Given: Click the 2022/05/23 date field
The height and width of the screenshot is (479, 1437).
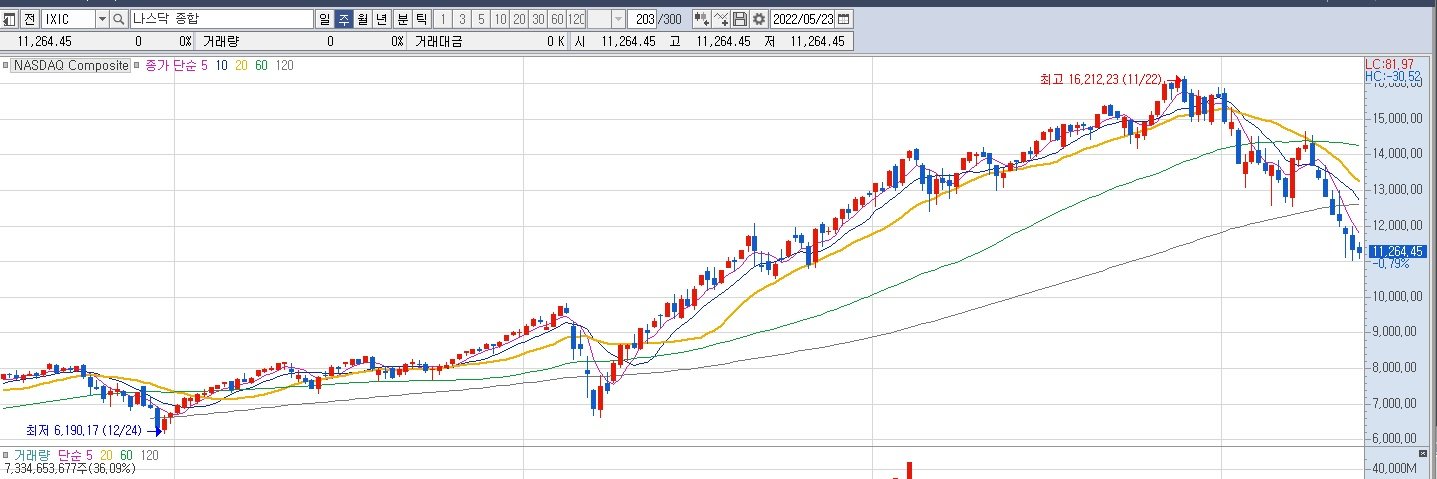Looking at the screenshot, I should [x=803, y=19].
